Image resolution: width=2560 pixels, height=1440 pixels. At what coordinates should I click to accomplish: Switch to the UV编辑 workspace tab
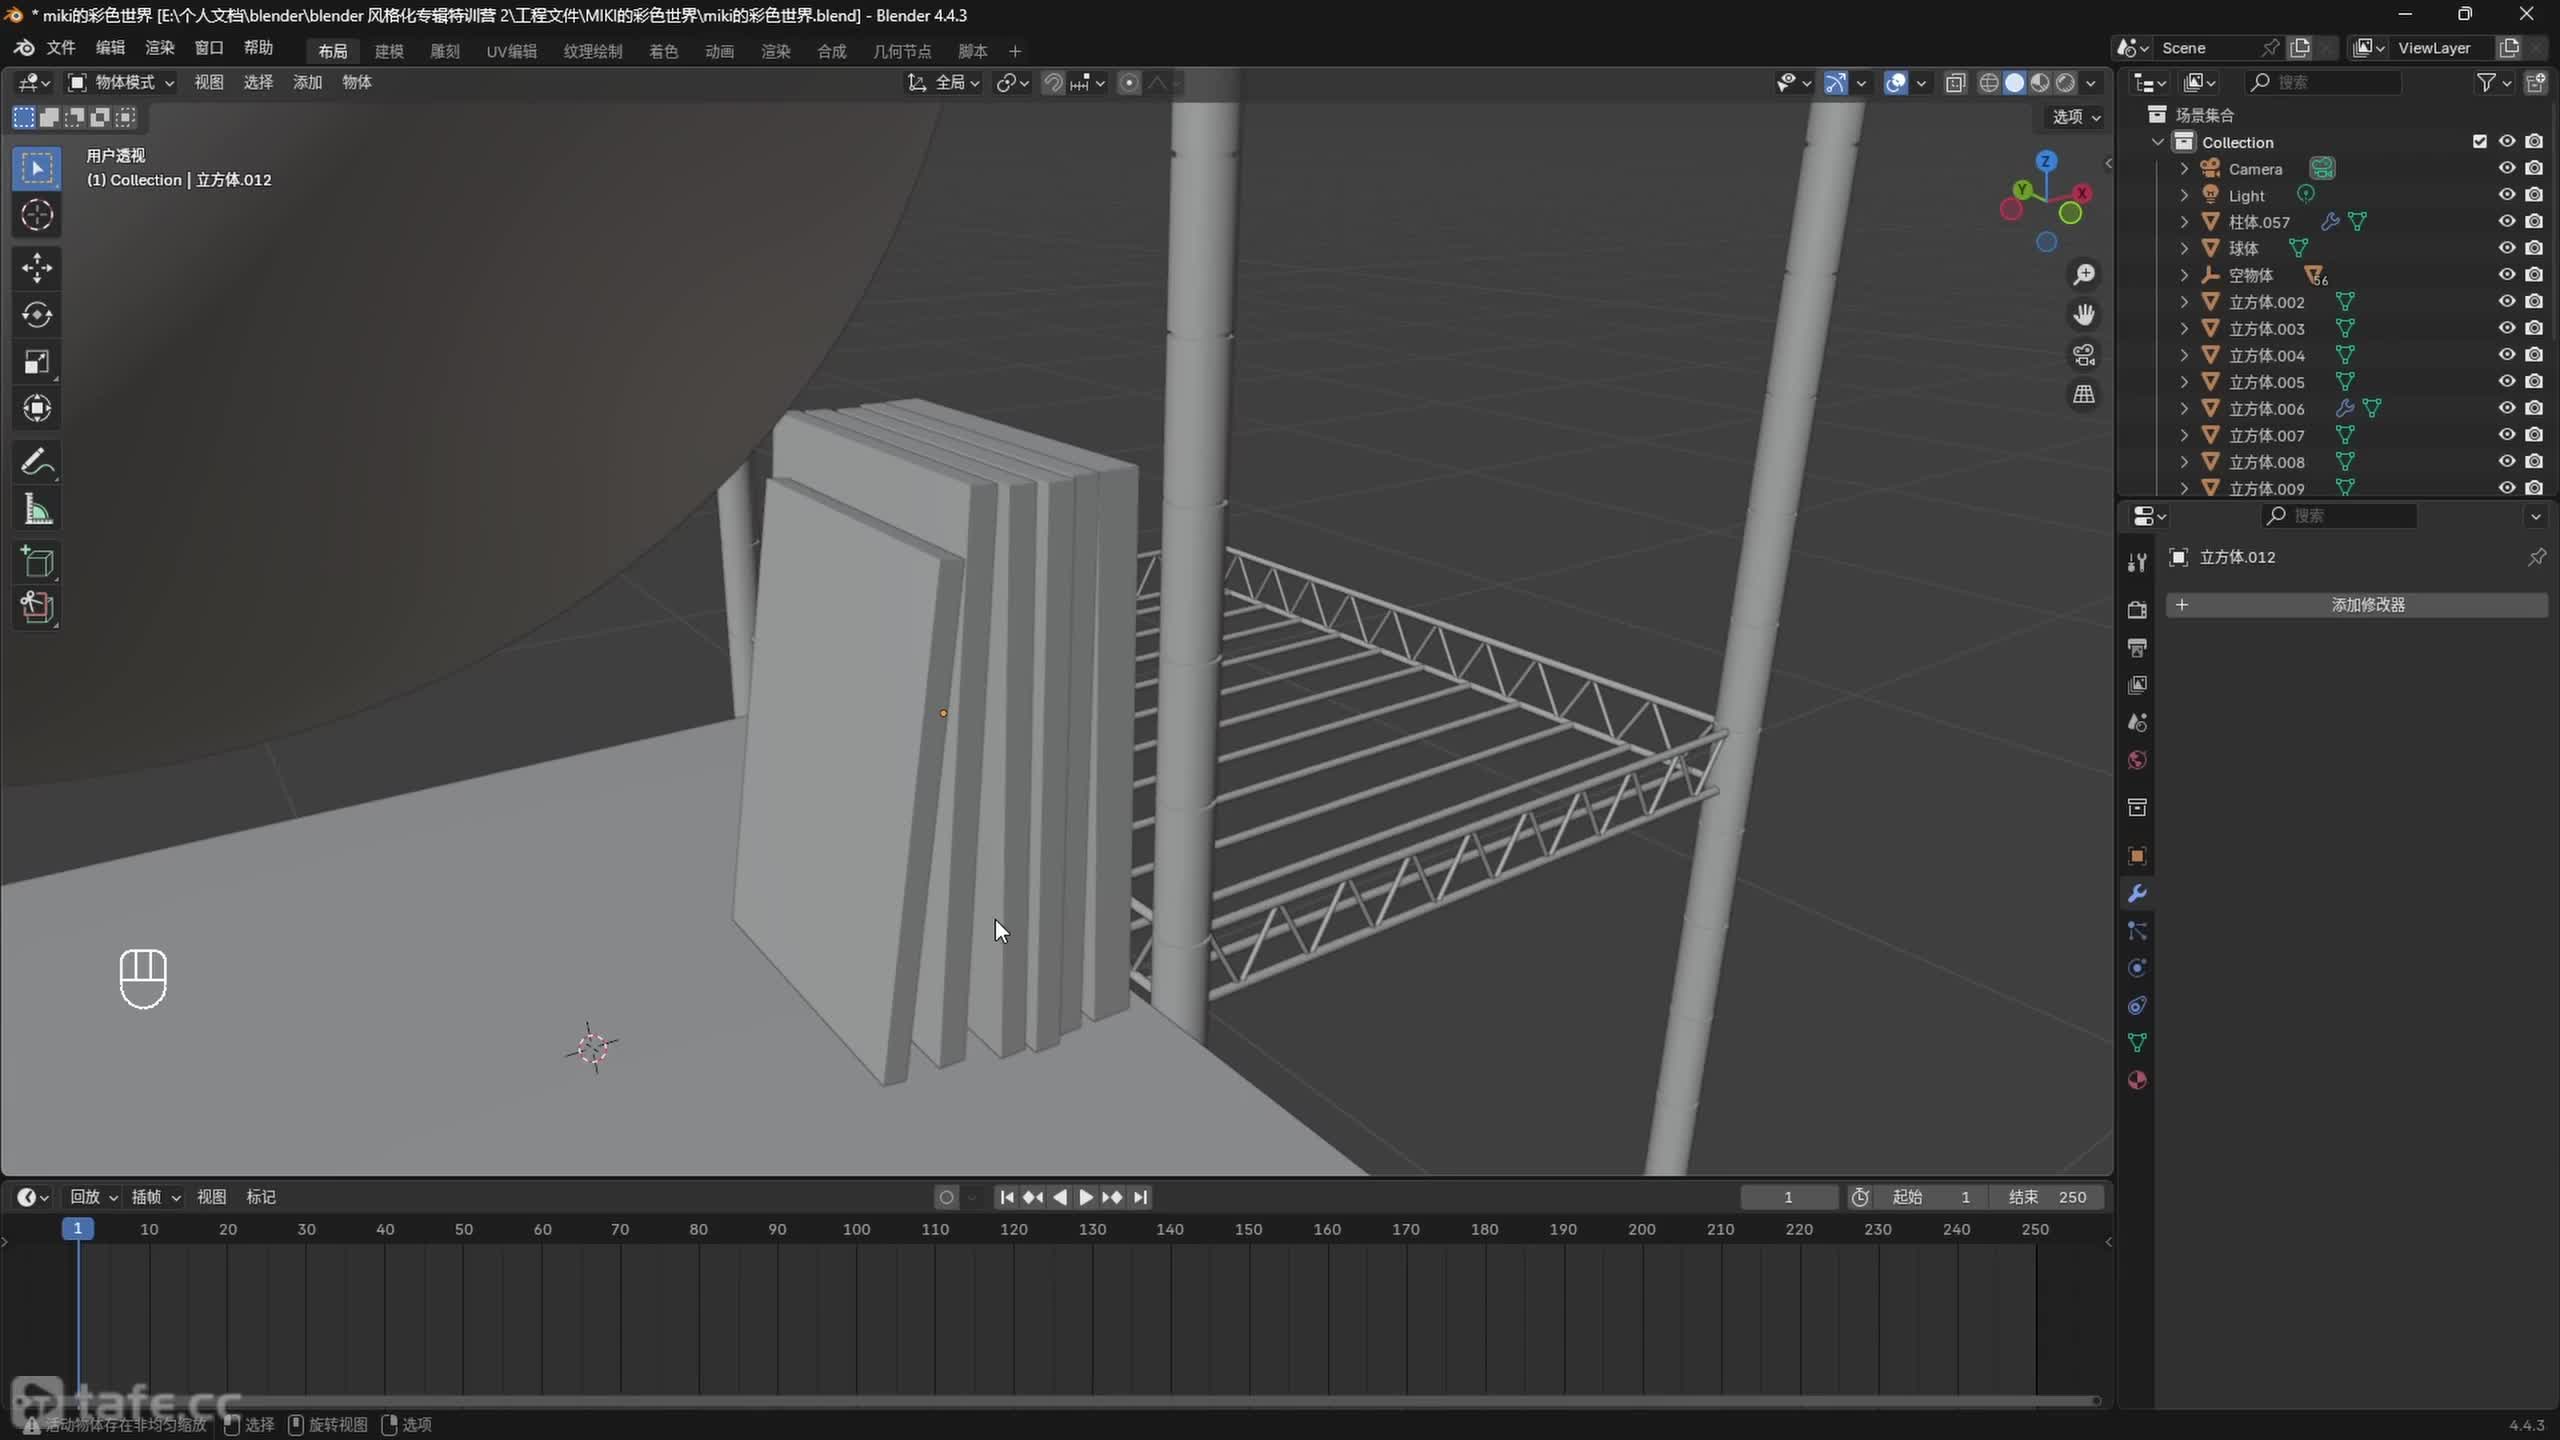[511, 51]
